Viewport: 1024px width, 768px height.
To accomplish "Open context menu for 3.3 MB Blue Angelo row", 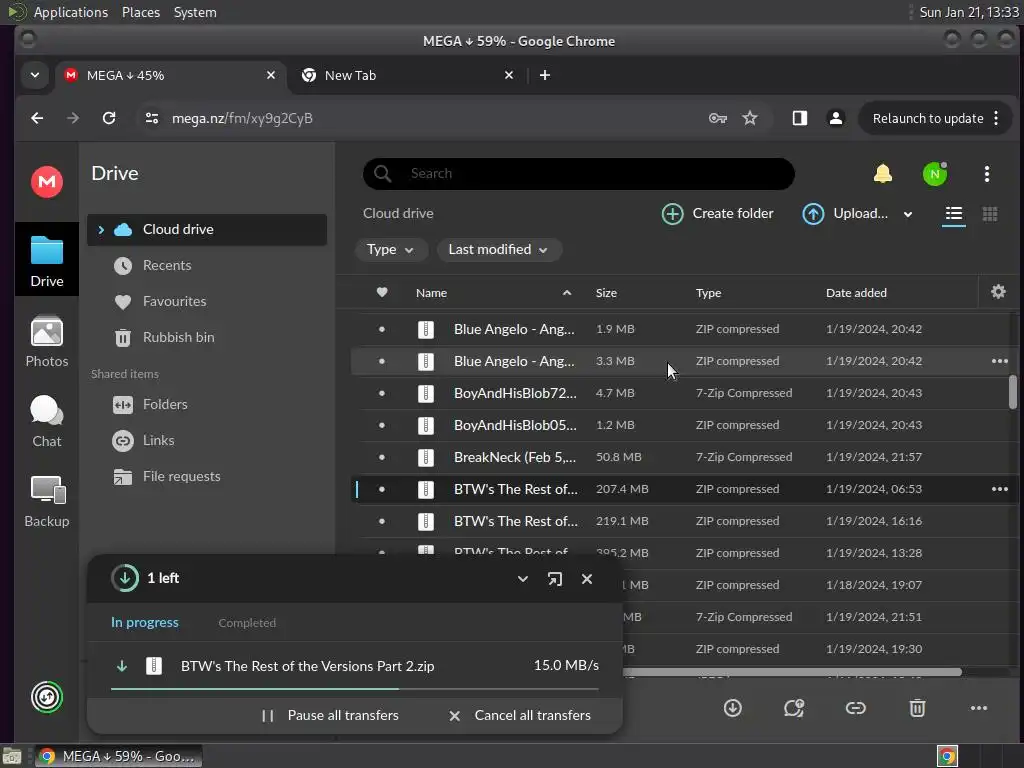I will (999, 361).
